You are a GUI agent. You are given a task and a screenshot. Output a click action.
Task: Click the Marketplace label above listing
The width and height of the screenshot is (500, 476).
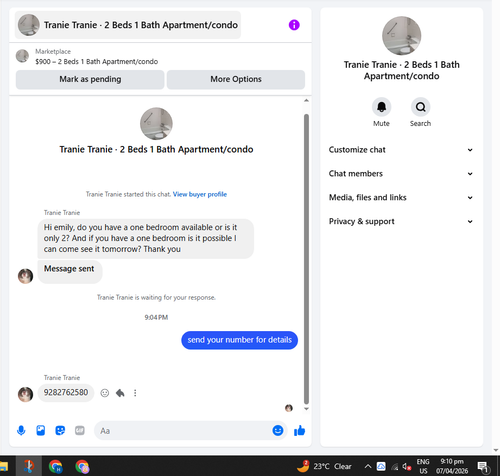[x=53, y=52]
